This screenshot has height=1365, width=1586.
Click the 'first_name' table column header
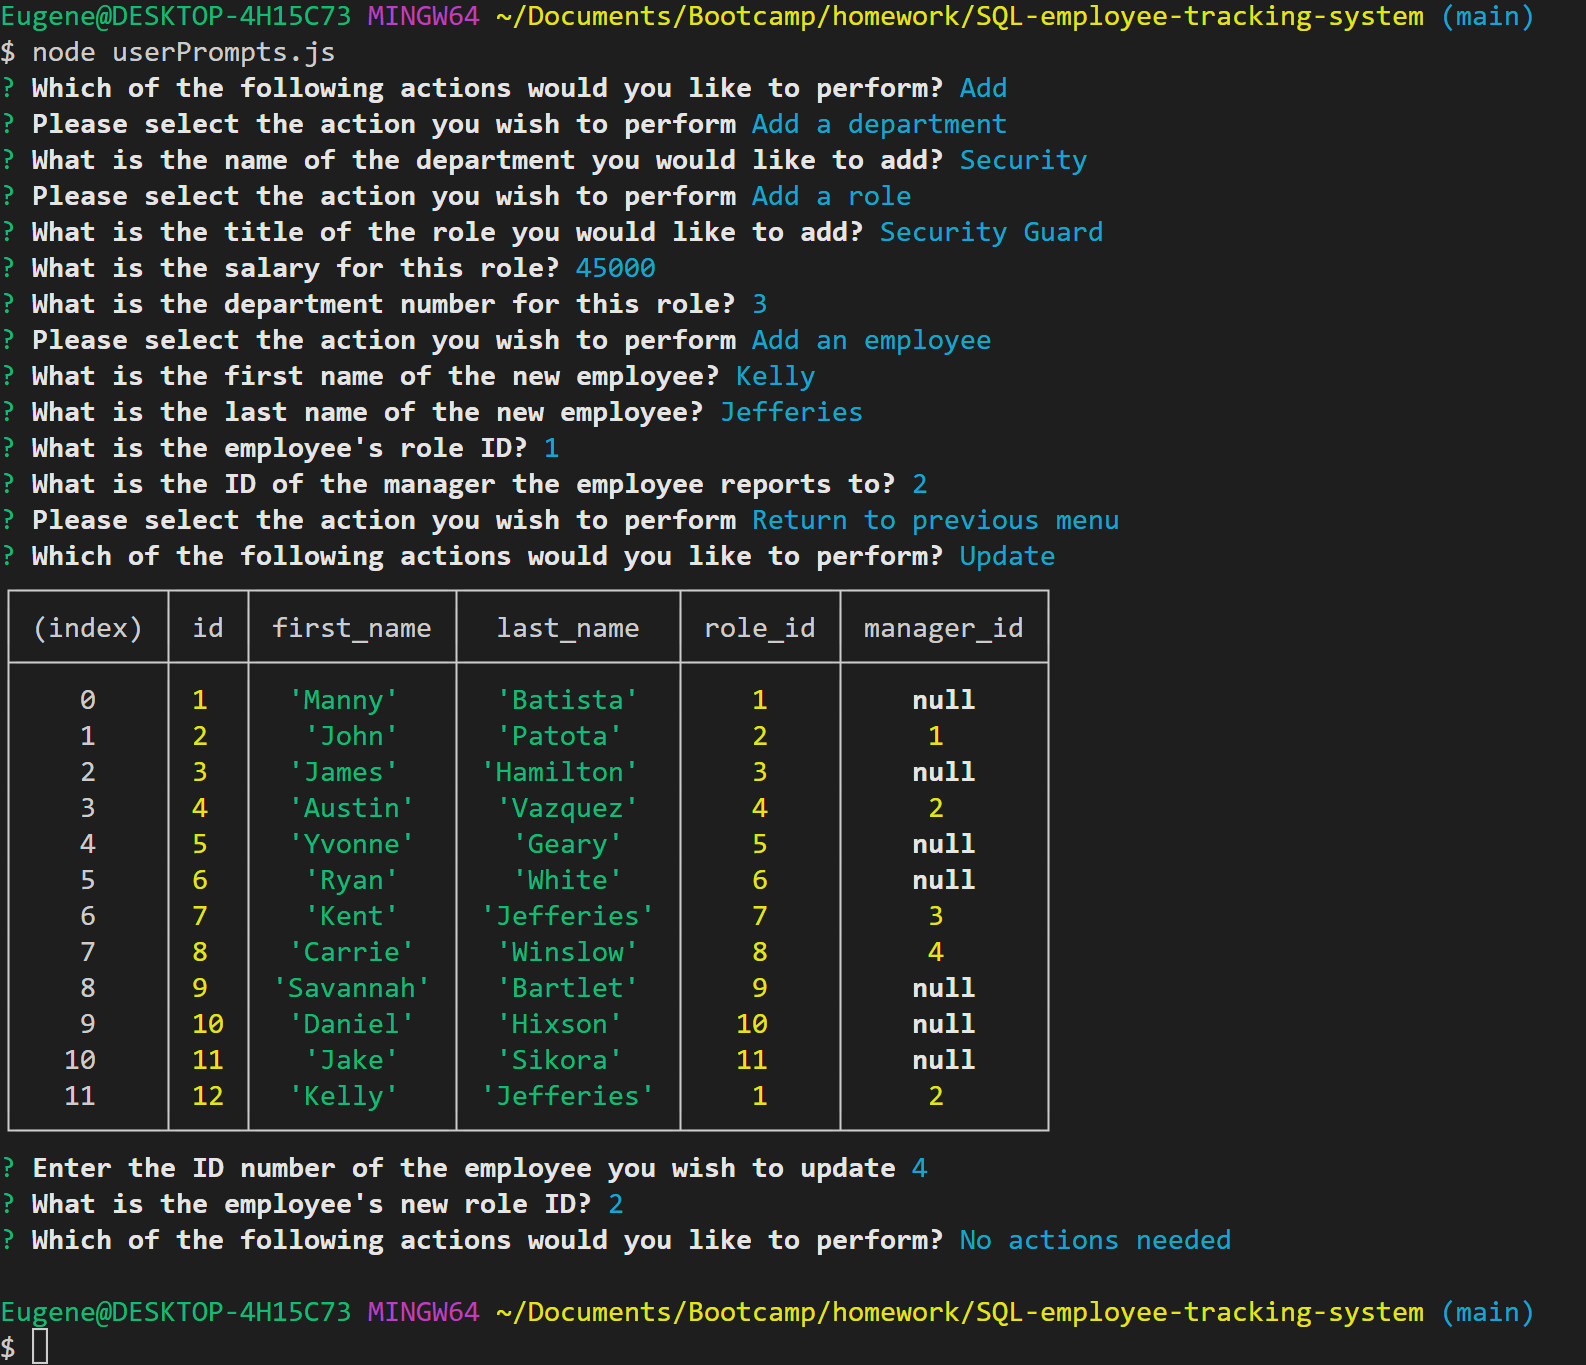coord(351,628)
